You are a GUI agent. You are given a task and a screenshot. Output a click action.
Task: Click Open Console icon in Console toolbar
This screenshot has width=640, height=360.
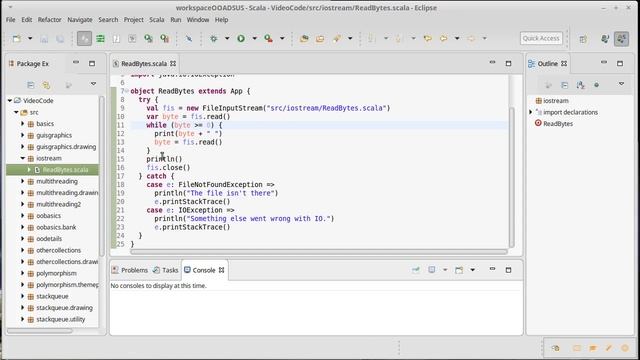click(459, 270)
